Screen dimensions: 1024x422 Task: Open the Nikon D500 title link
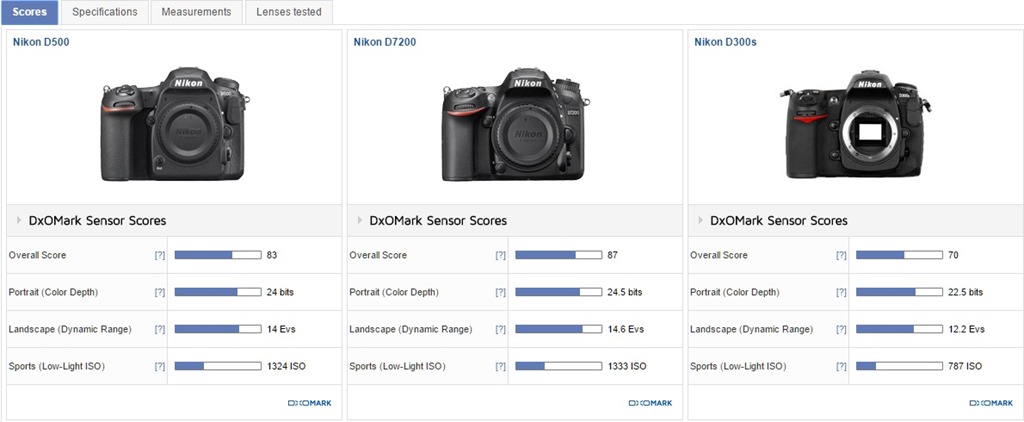(x=41, y=42)
